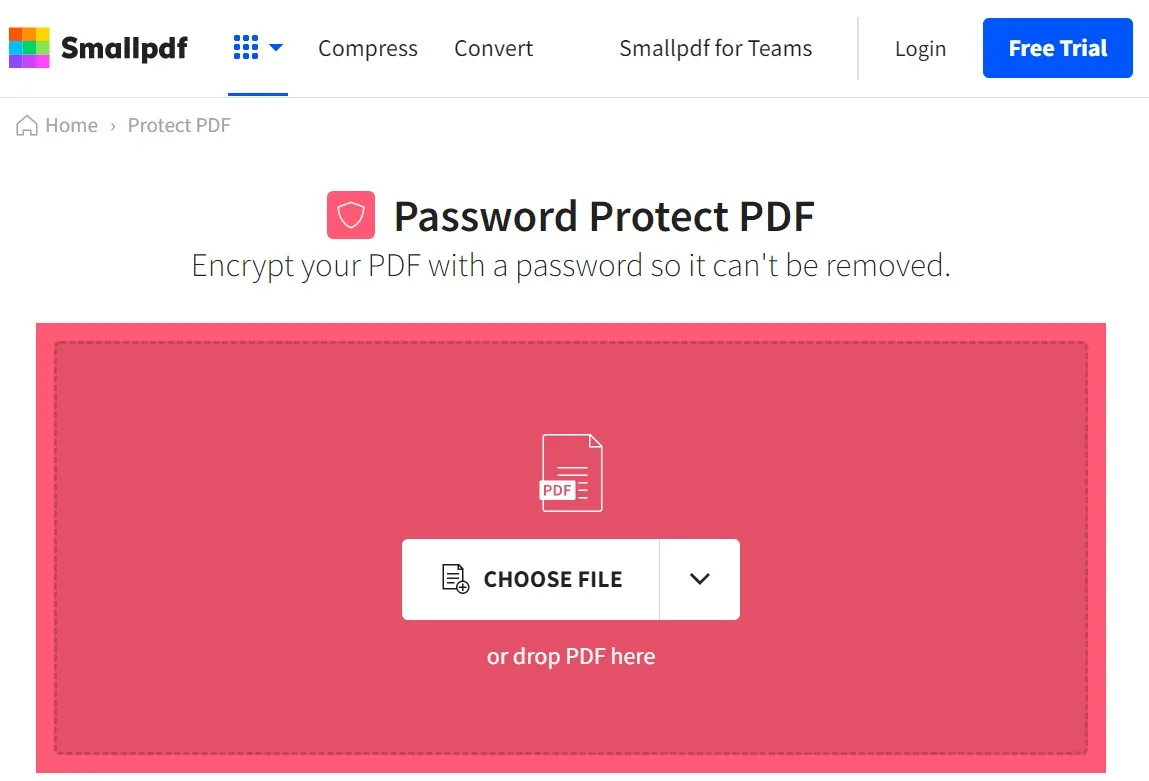Image resolution: width=1149 pixels, height=781 pixels.
Task: Select the PDF document icon in drop area
Action: coord(571,472)
